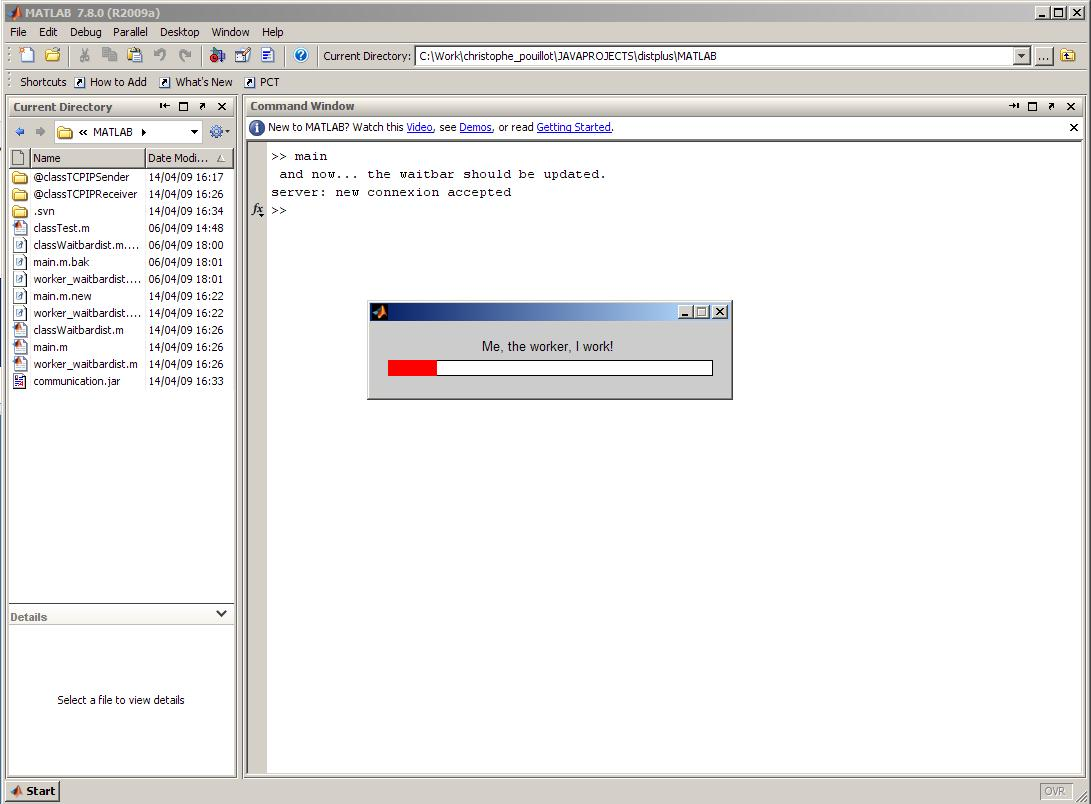This screenshot has height=804, width=1091.
Task: Click the blue Help question mark icon
Action: pyautogui.click(x=300, y=56)
